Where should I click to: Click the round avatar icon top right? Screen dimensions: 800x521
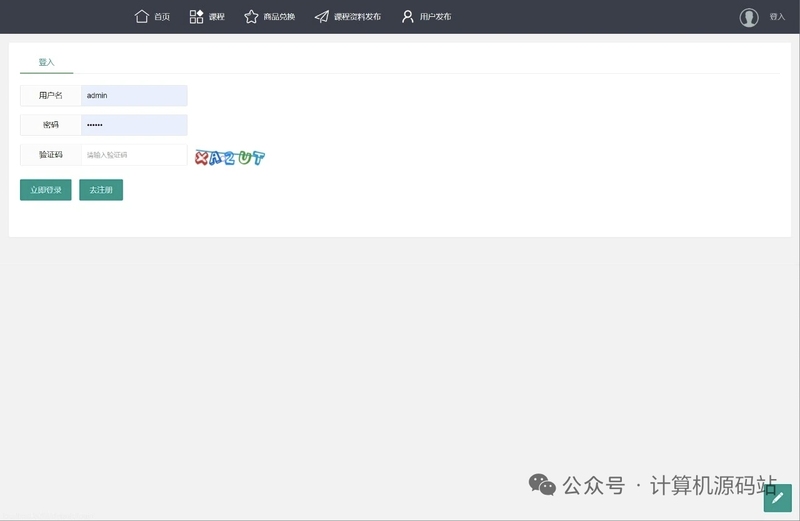click(748, 17)
